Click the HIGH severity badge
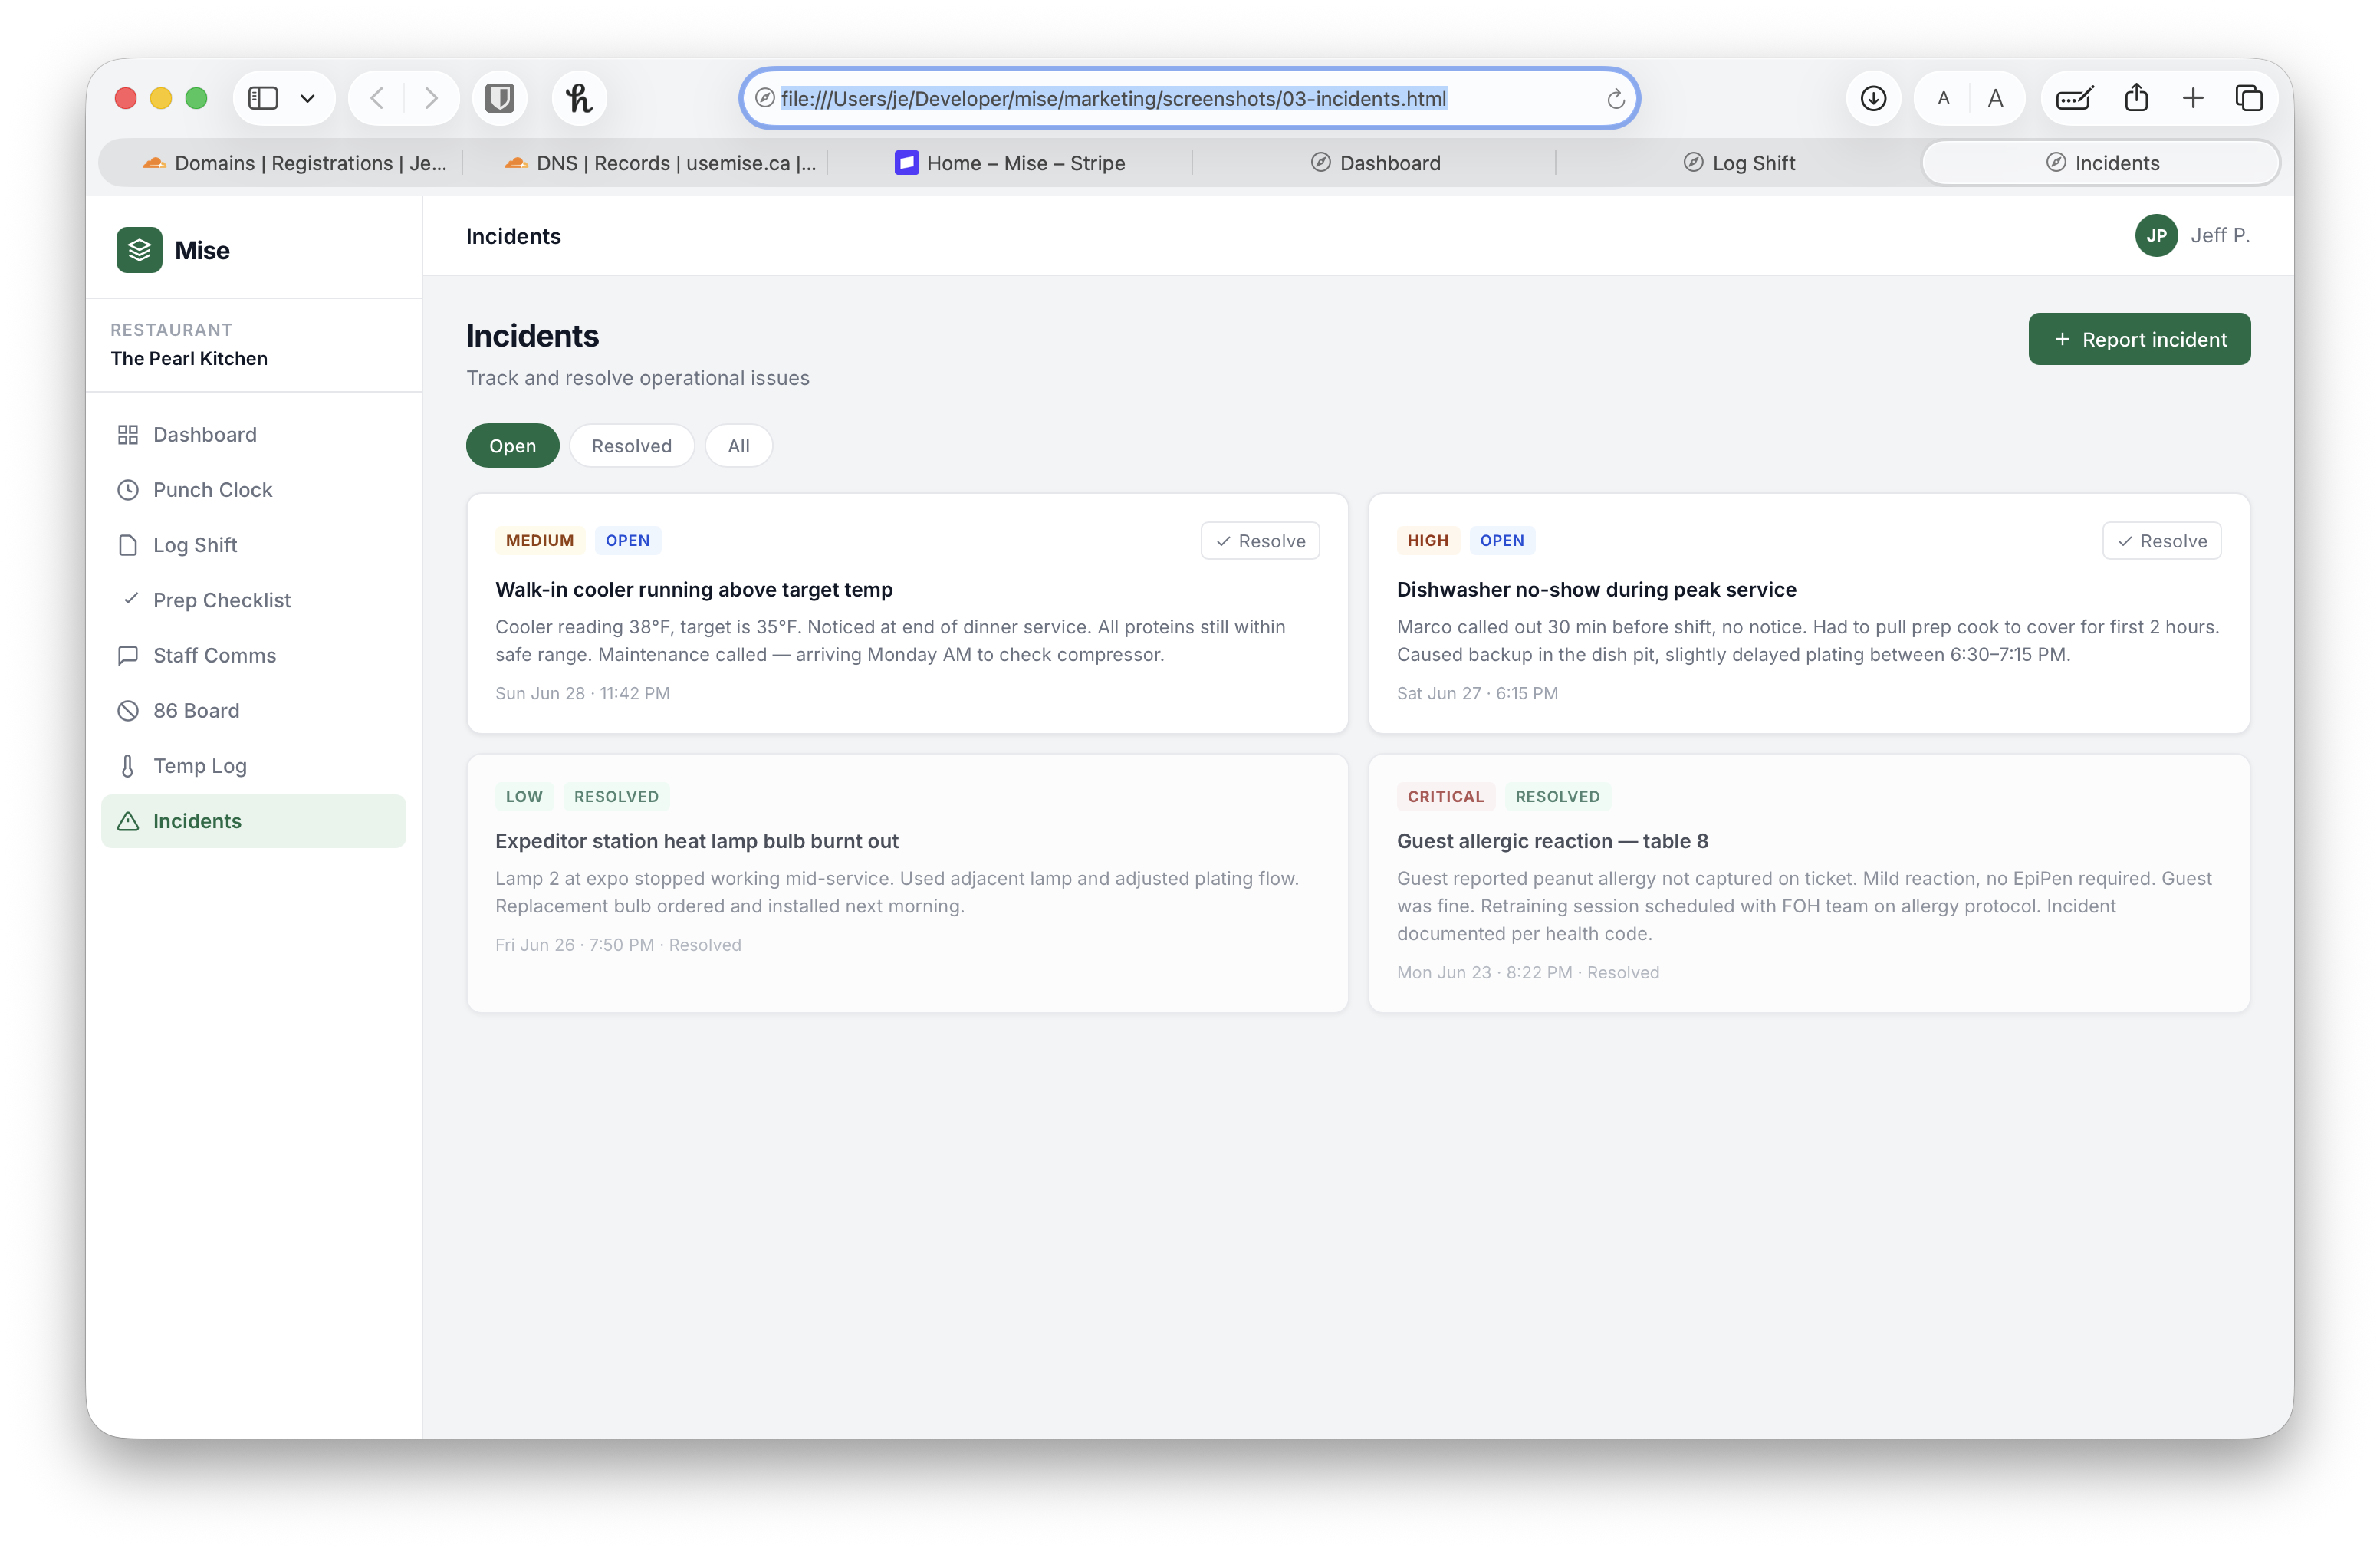This screenshot has width=2380, height=1552. pos(1428,541)
